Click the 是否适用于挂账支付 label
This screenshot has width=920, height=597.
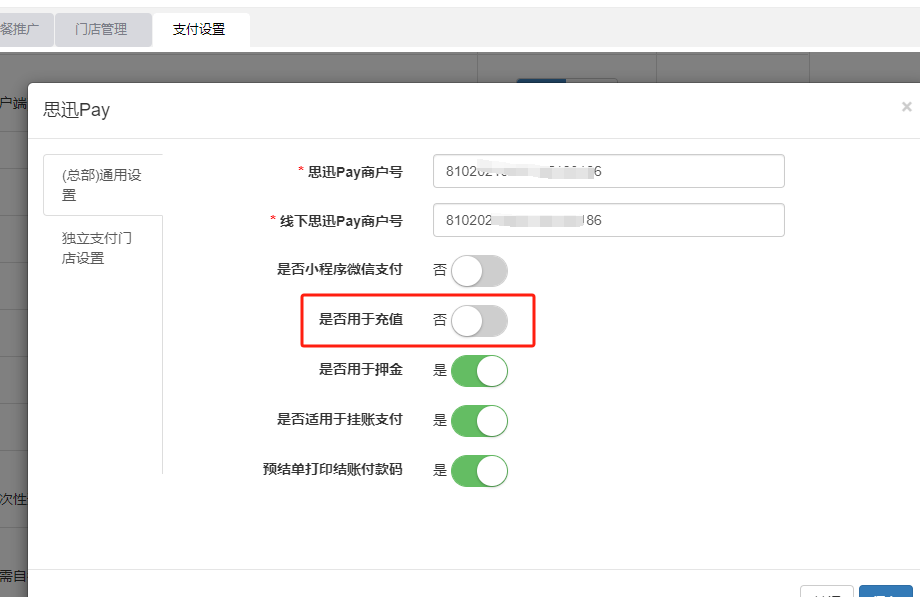tap(340, 419)
